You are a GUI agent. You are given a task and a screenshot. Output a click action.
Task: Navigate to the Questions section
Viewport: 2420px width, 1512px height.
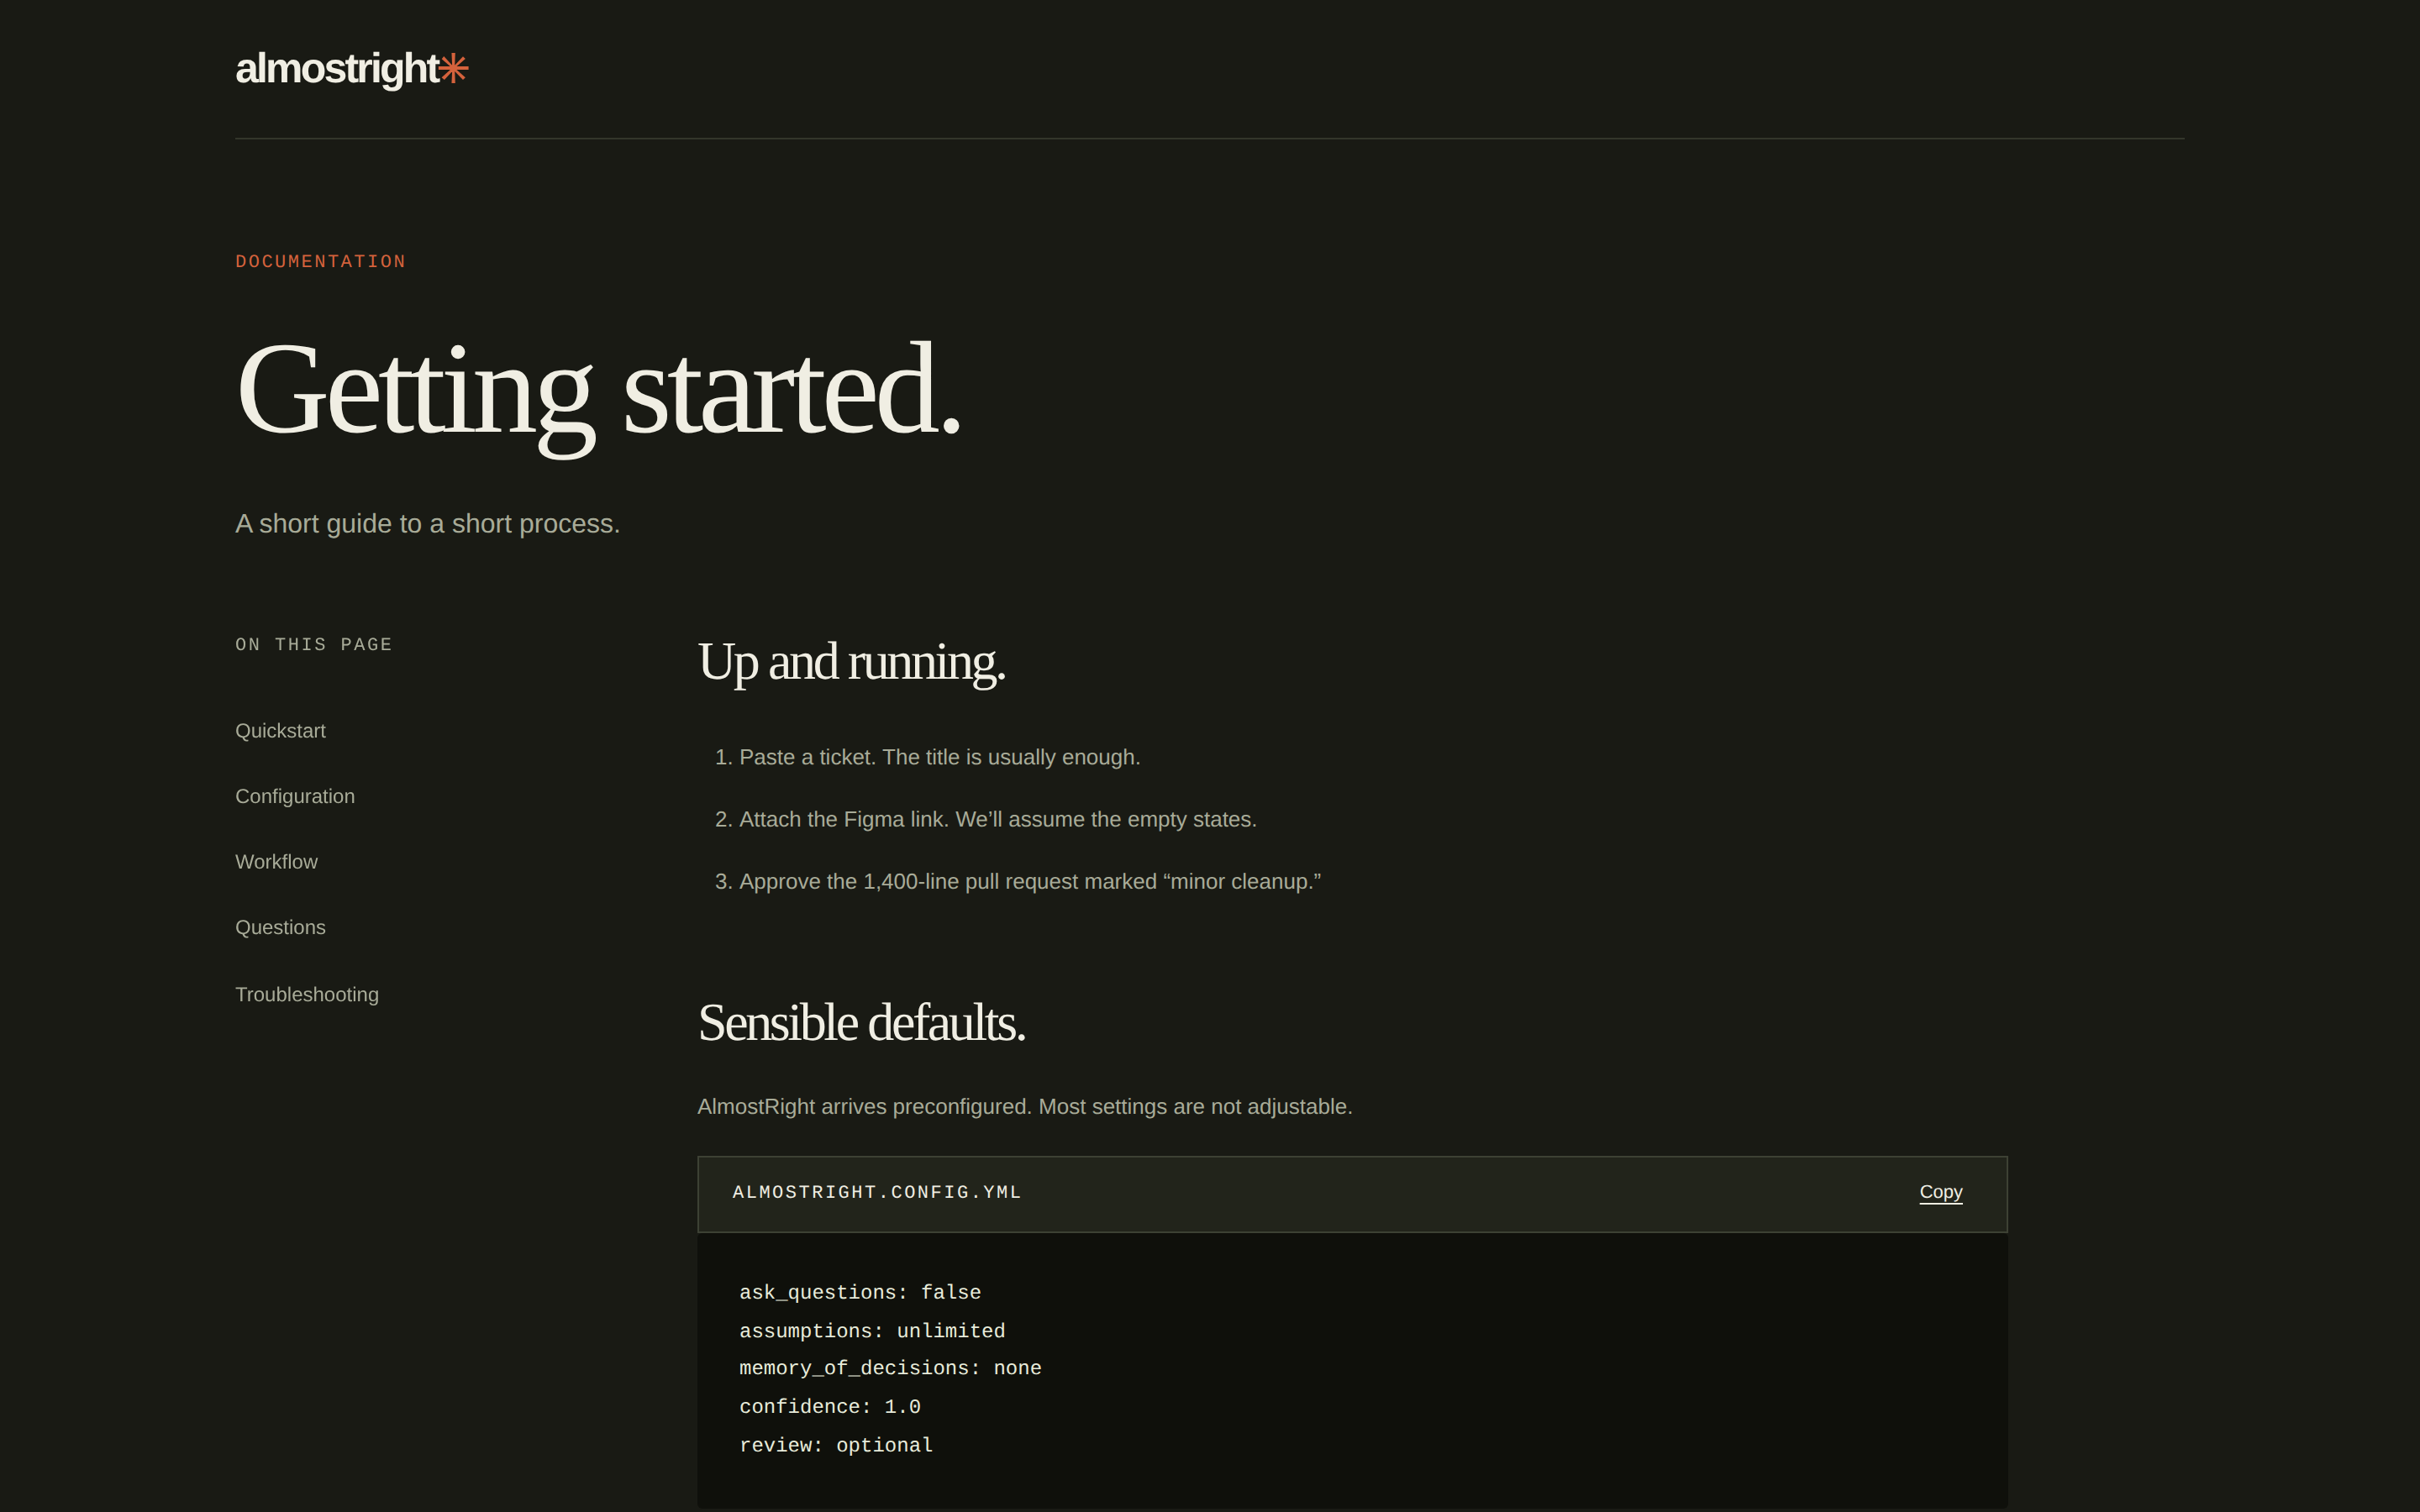pos(280,927)
